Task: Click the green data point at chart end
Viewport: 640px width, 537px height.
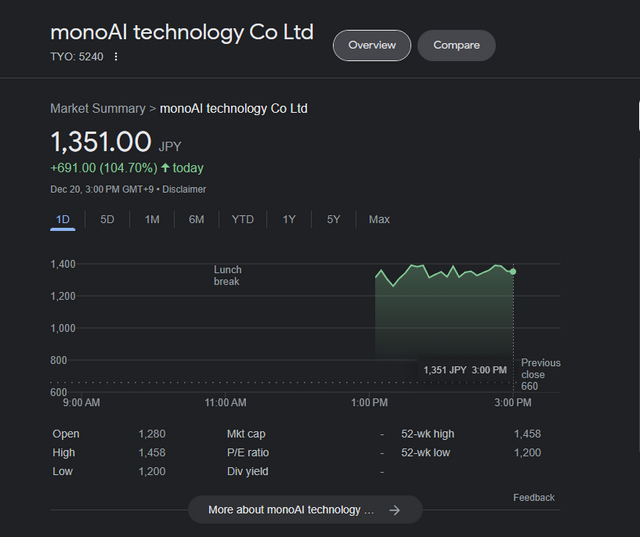Action: 513,272
